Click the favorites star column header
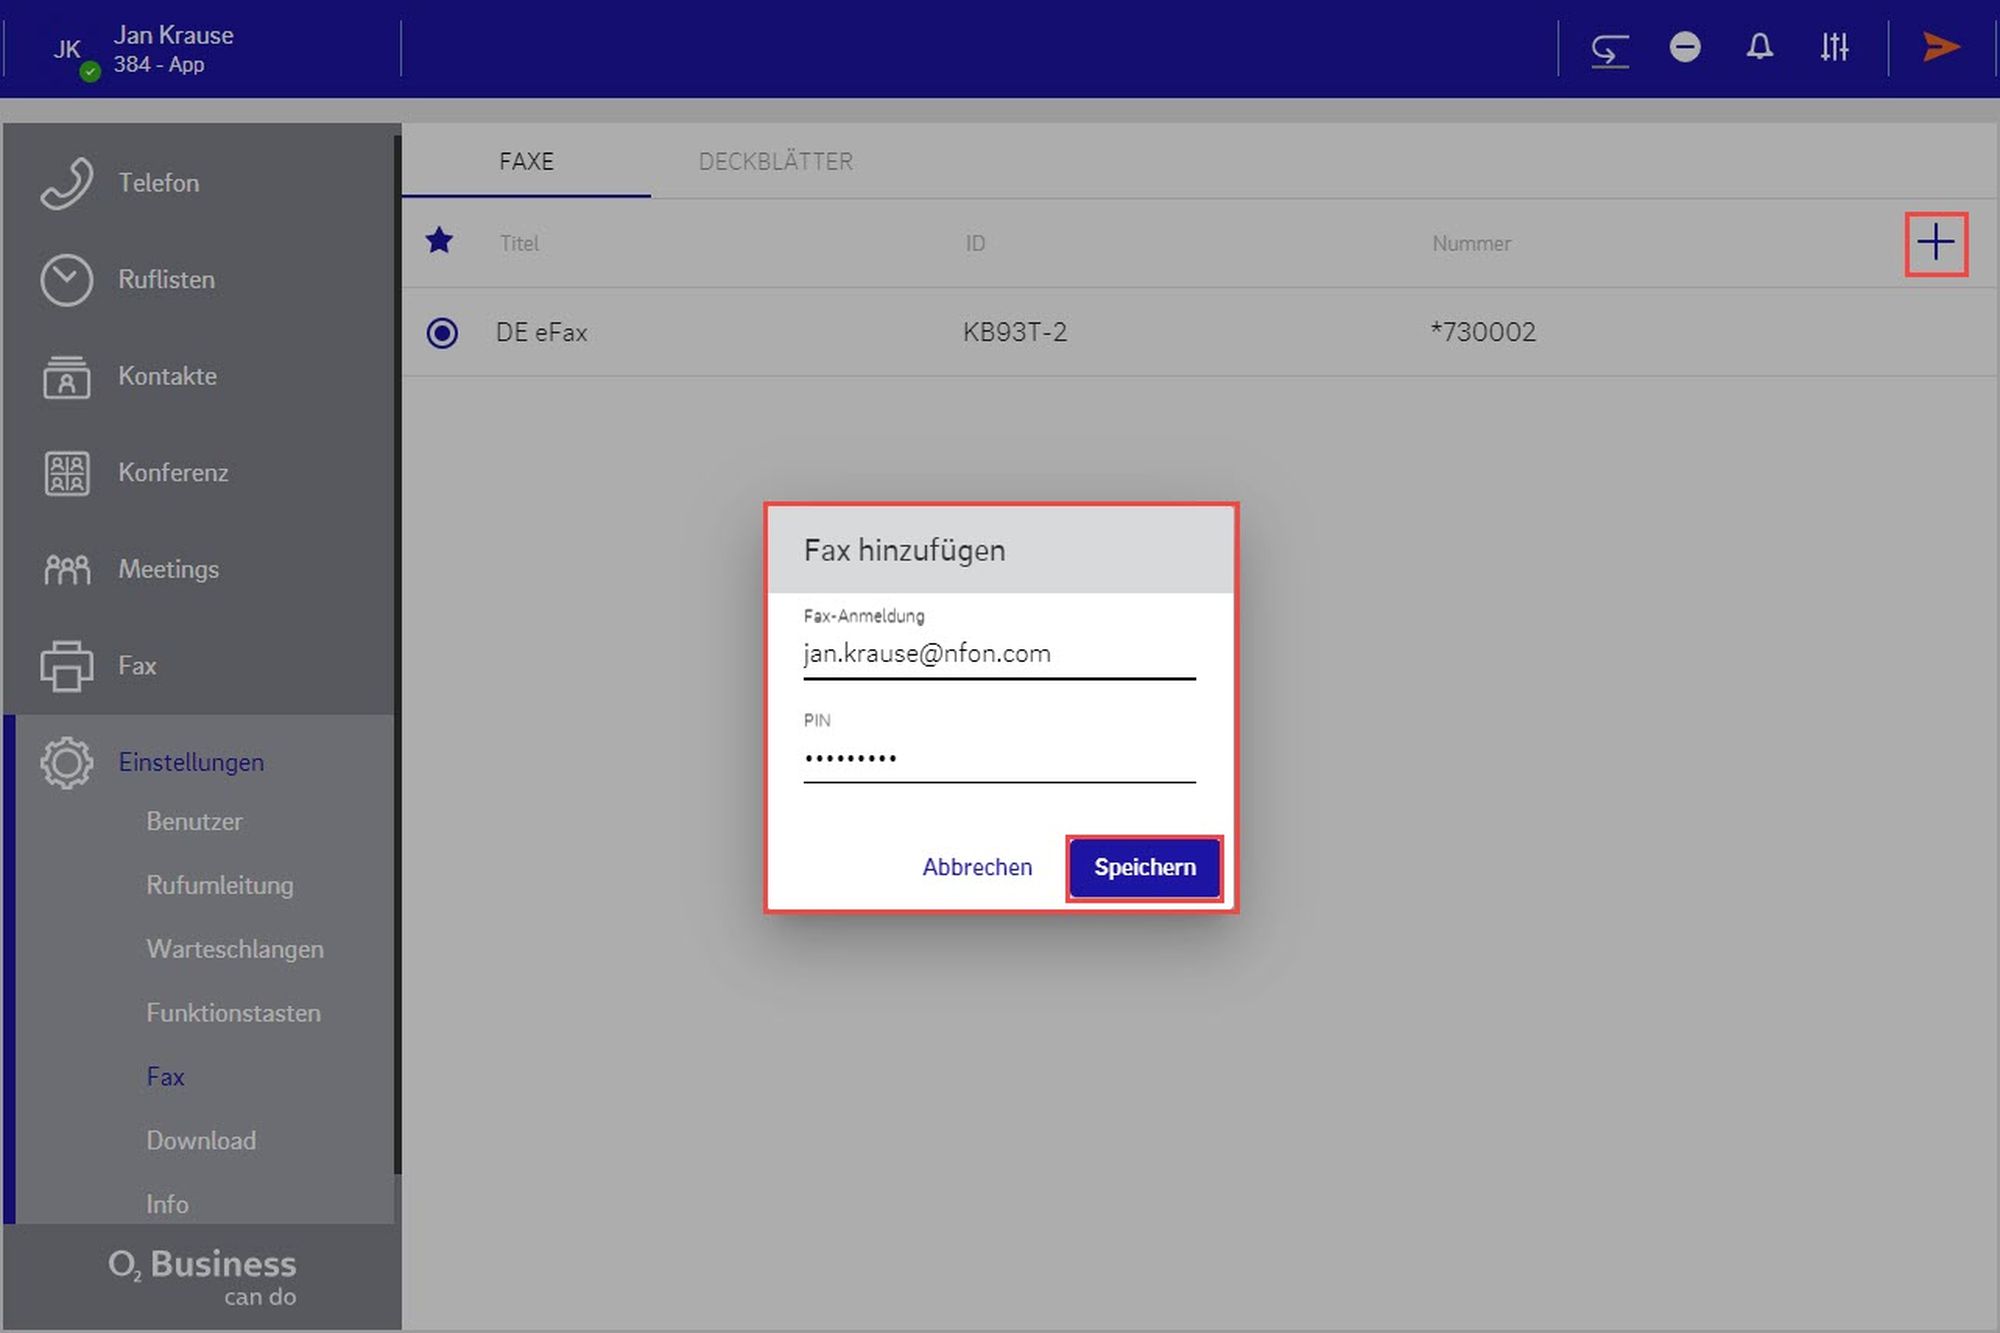This screenshot has width=2000, height=1333. pos(439,241)
